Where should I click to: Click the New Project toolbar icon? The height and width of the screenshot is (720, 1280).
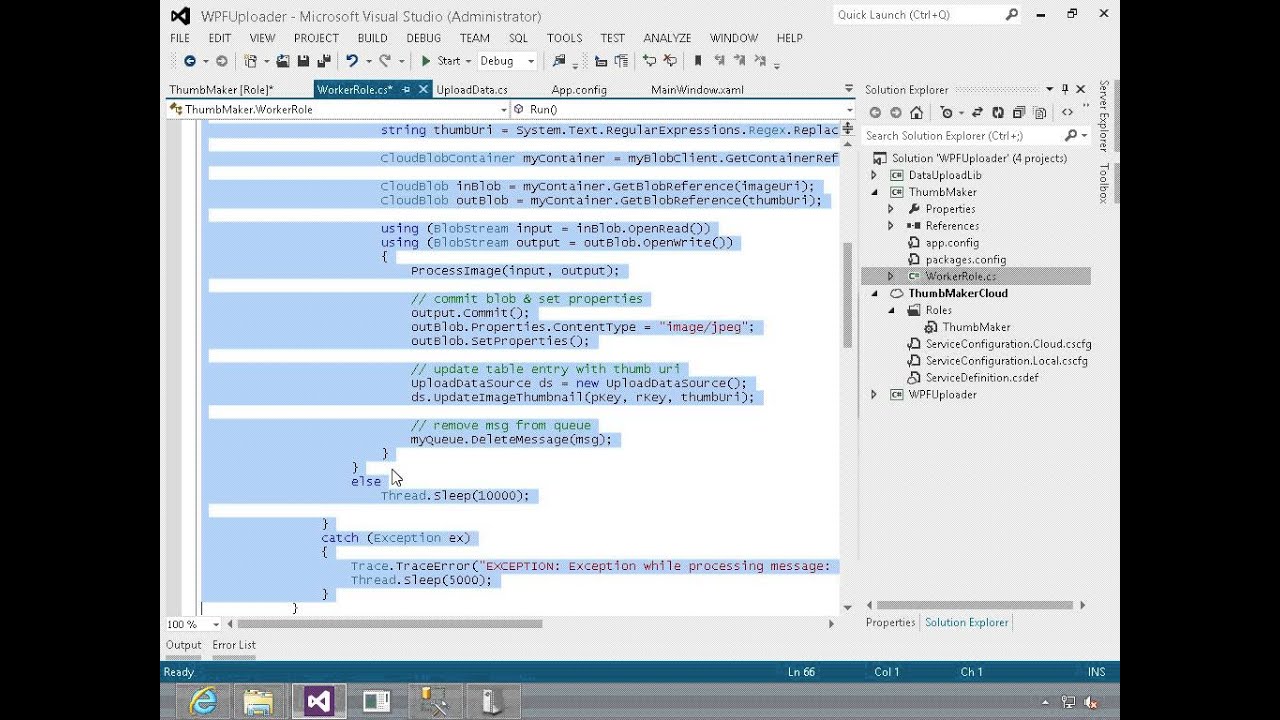click(x=251, y=61)
